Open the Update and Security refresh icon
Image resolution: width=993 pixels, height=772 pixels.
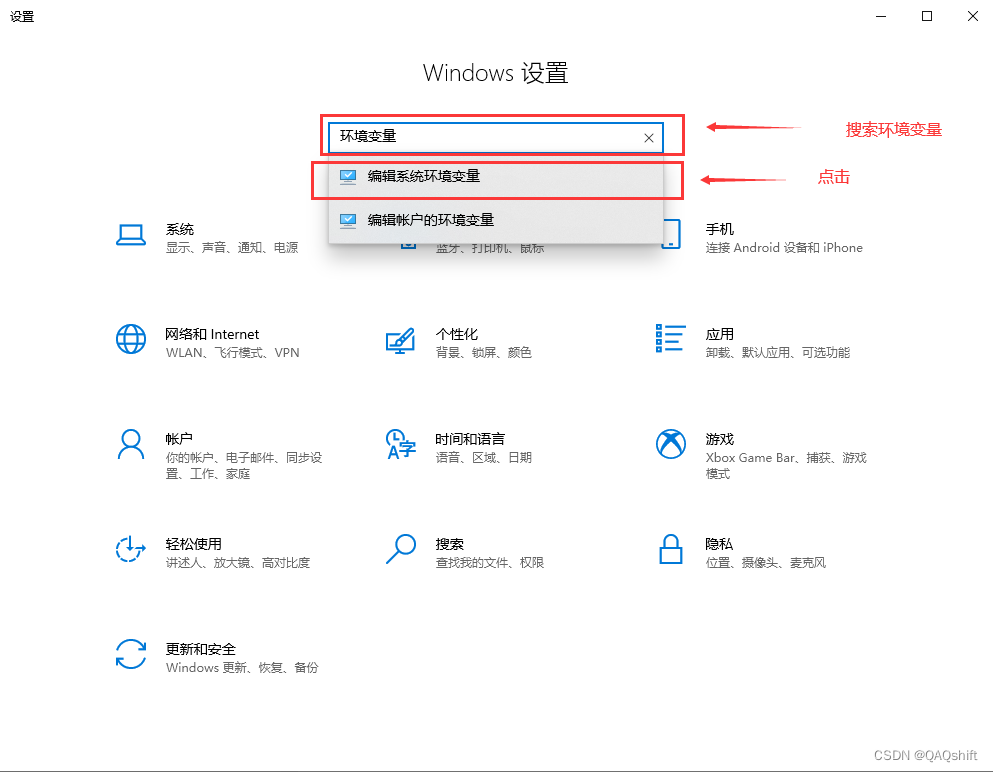click(131, 654)
